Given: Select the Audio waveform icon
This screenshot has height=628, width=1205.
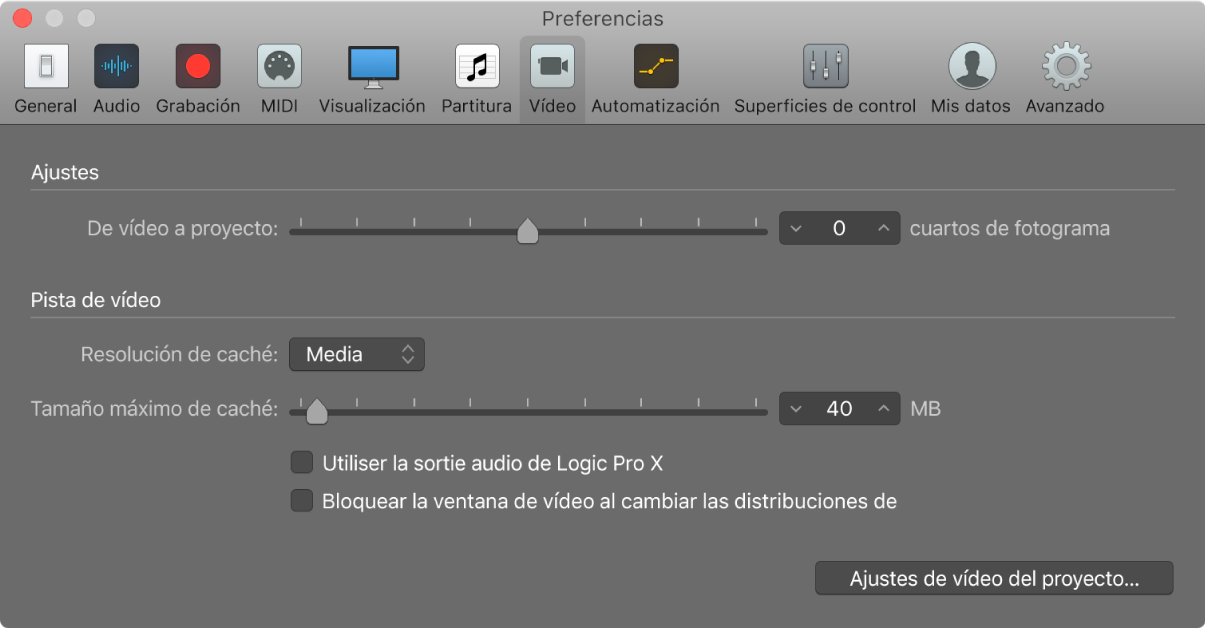Looking at the screenshot, I should click(117, 67).
